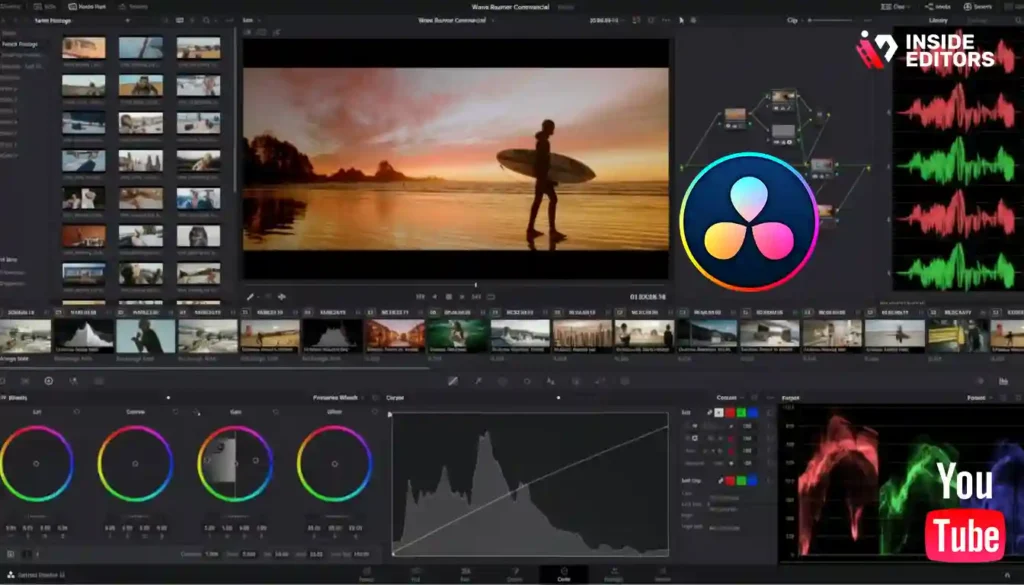This screenshot has height=585, width=1024.
Task: Open the home icon in bottom-right corner
Action: click(x=1007, y=575)
